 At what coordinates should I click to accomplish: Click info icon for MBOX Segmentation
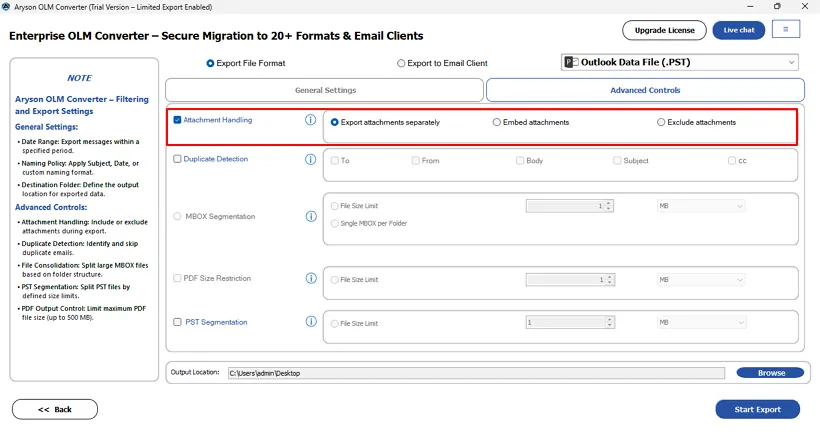click(310, 216)
